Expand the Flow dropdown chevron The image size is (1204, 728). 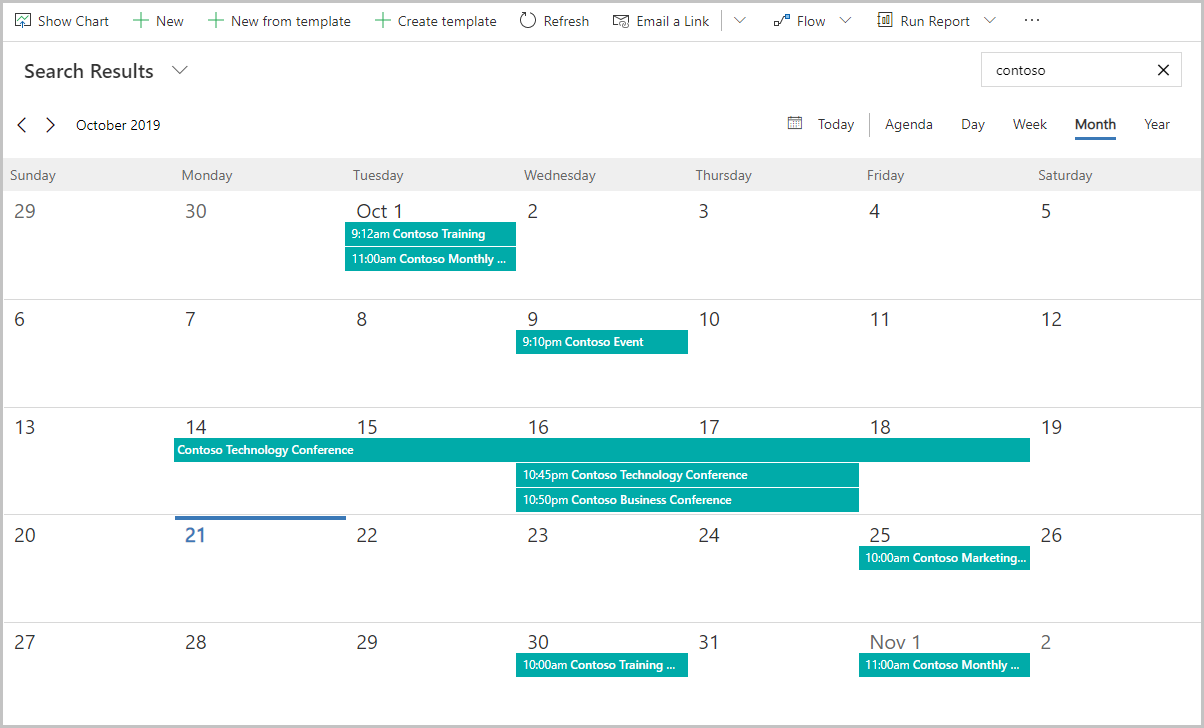pyautogui.click(x=845, y=20)
